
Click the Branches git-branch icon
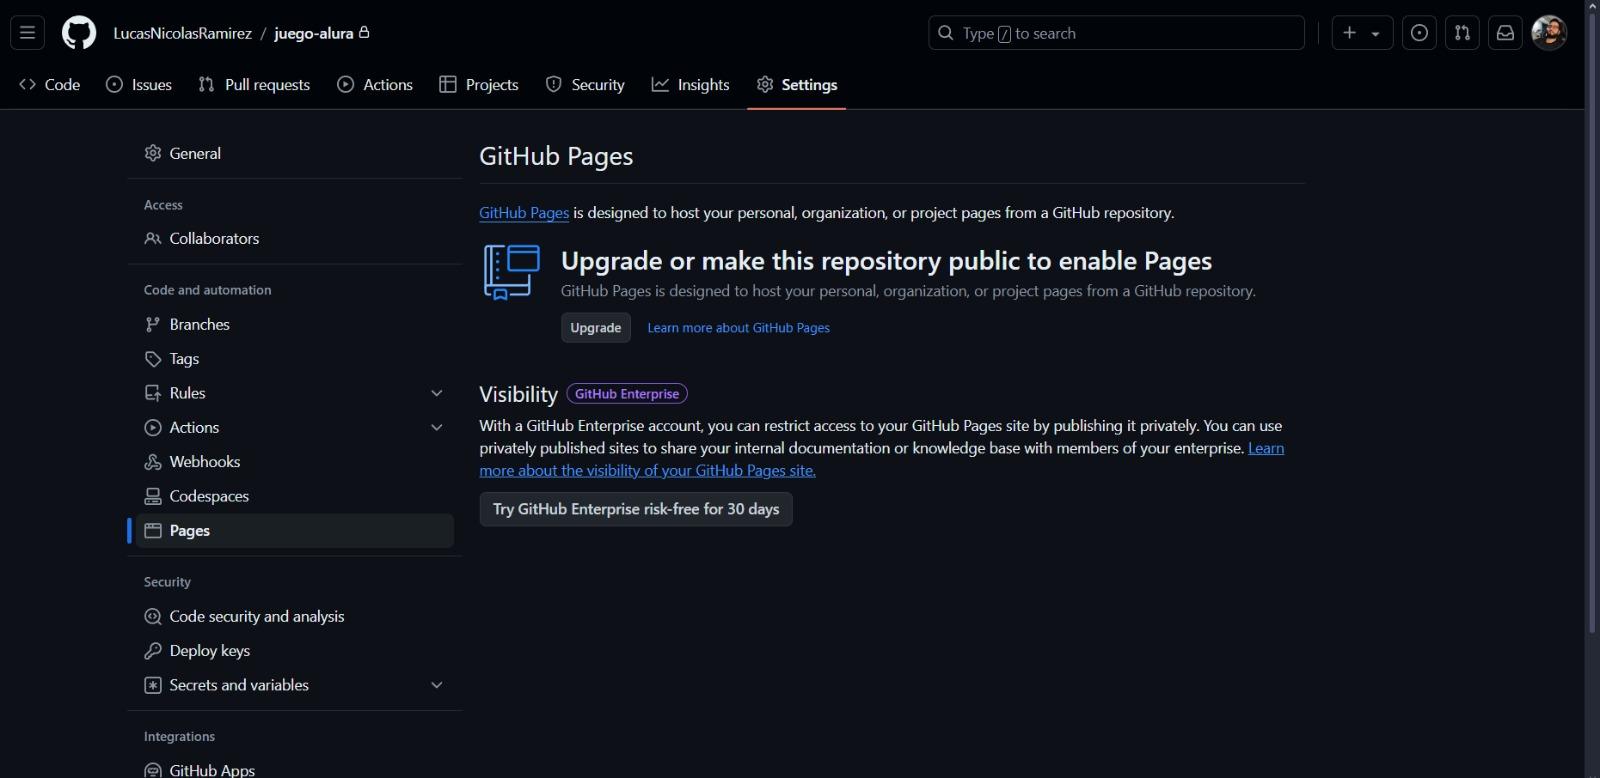click(153, 324)
